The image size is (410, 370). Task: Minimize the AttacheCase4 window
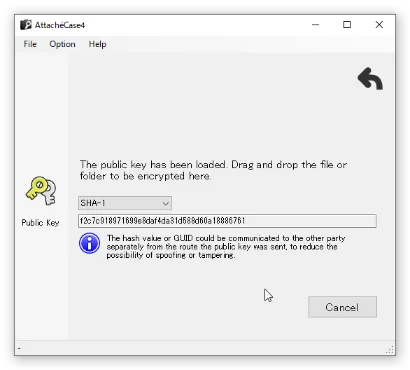click(315, 25)
